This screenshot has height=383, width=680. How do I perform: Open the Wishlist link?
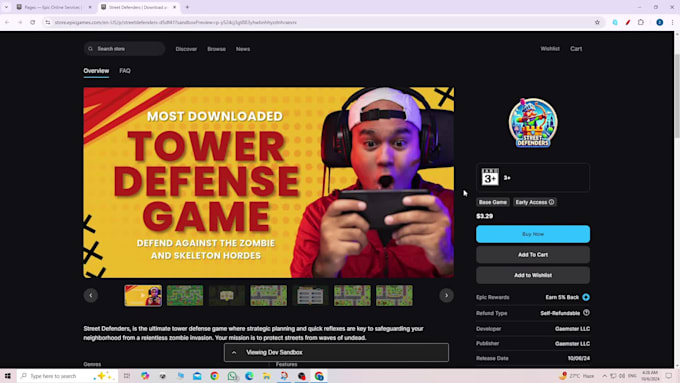point(550,49)
